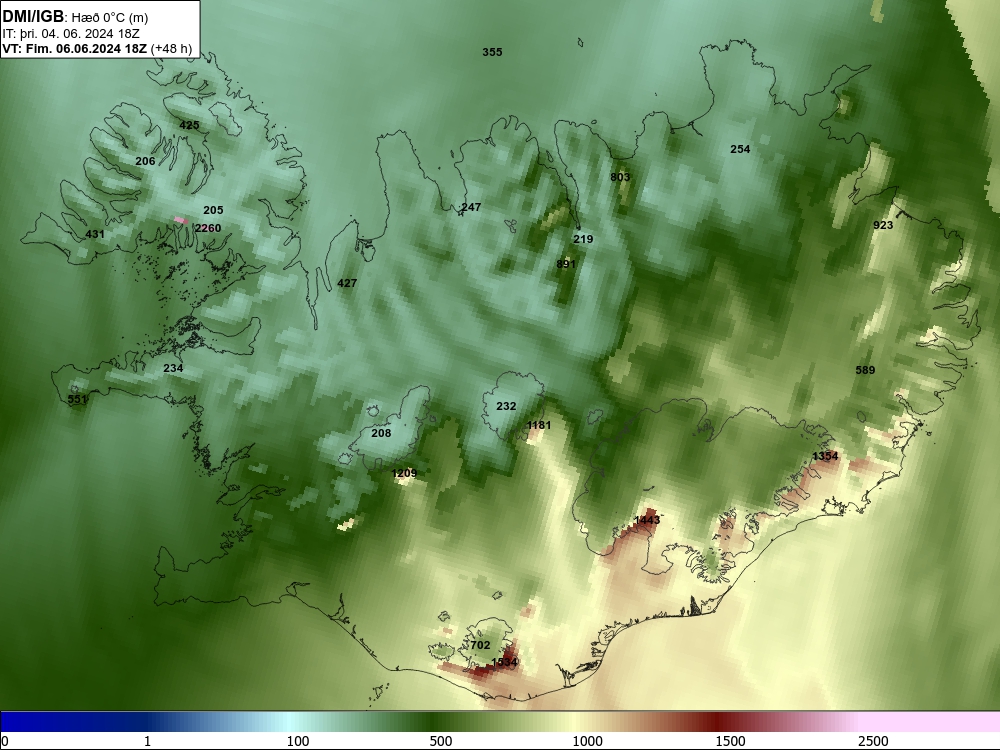Click the 425 label in Westfjords

point(189,125)
